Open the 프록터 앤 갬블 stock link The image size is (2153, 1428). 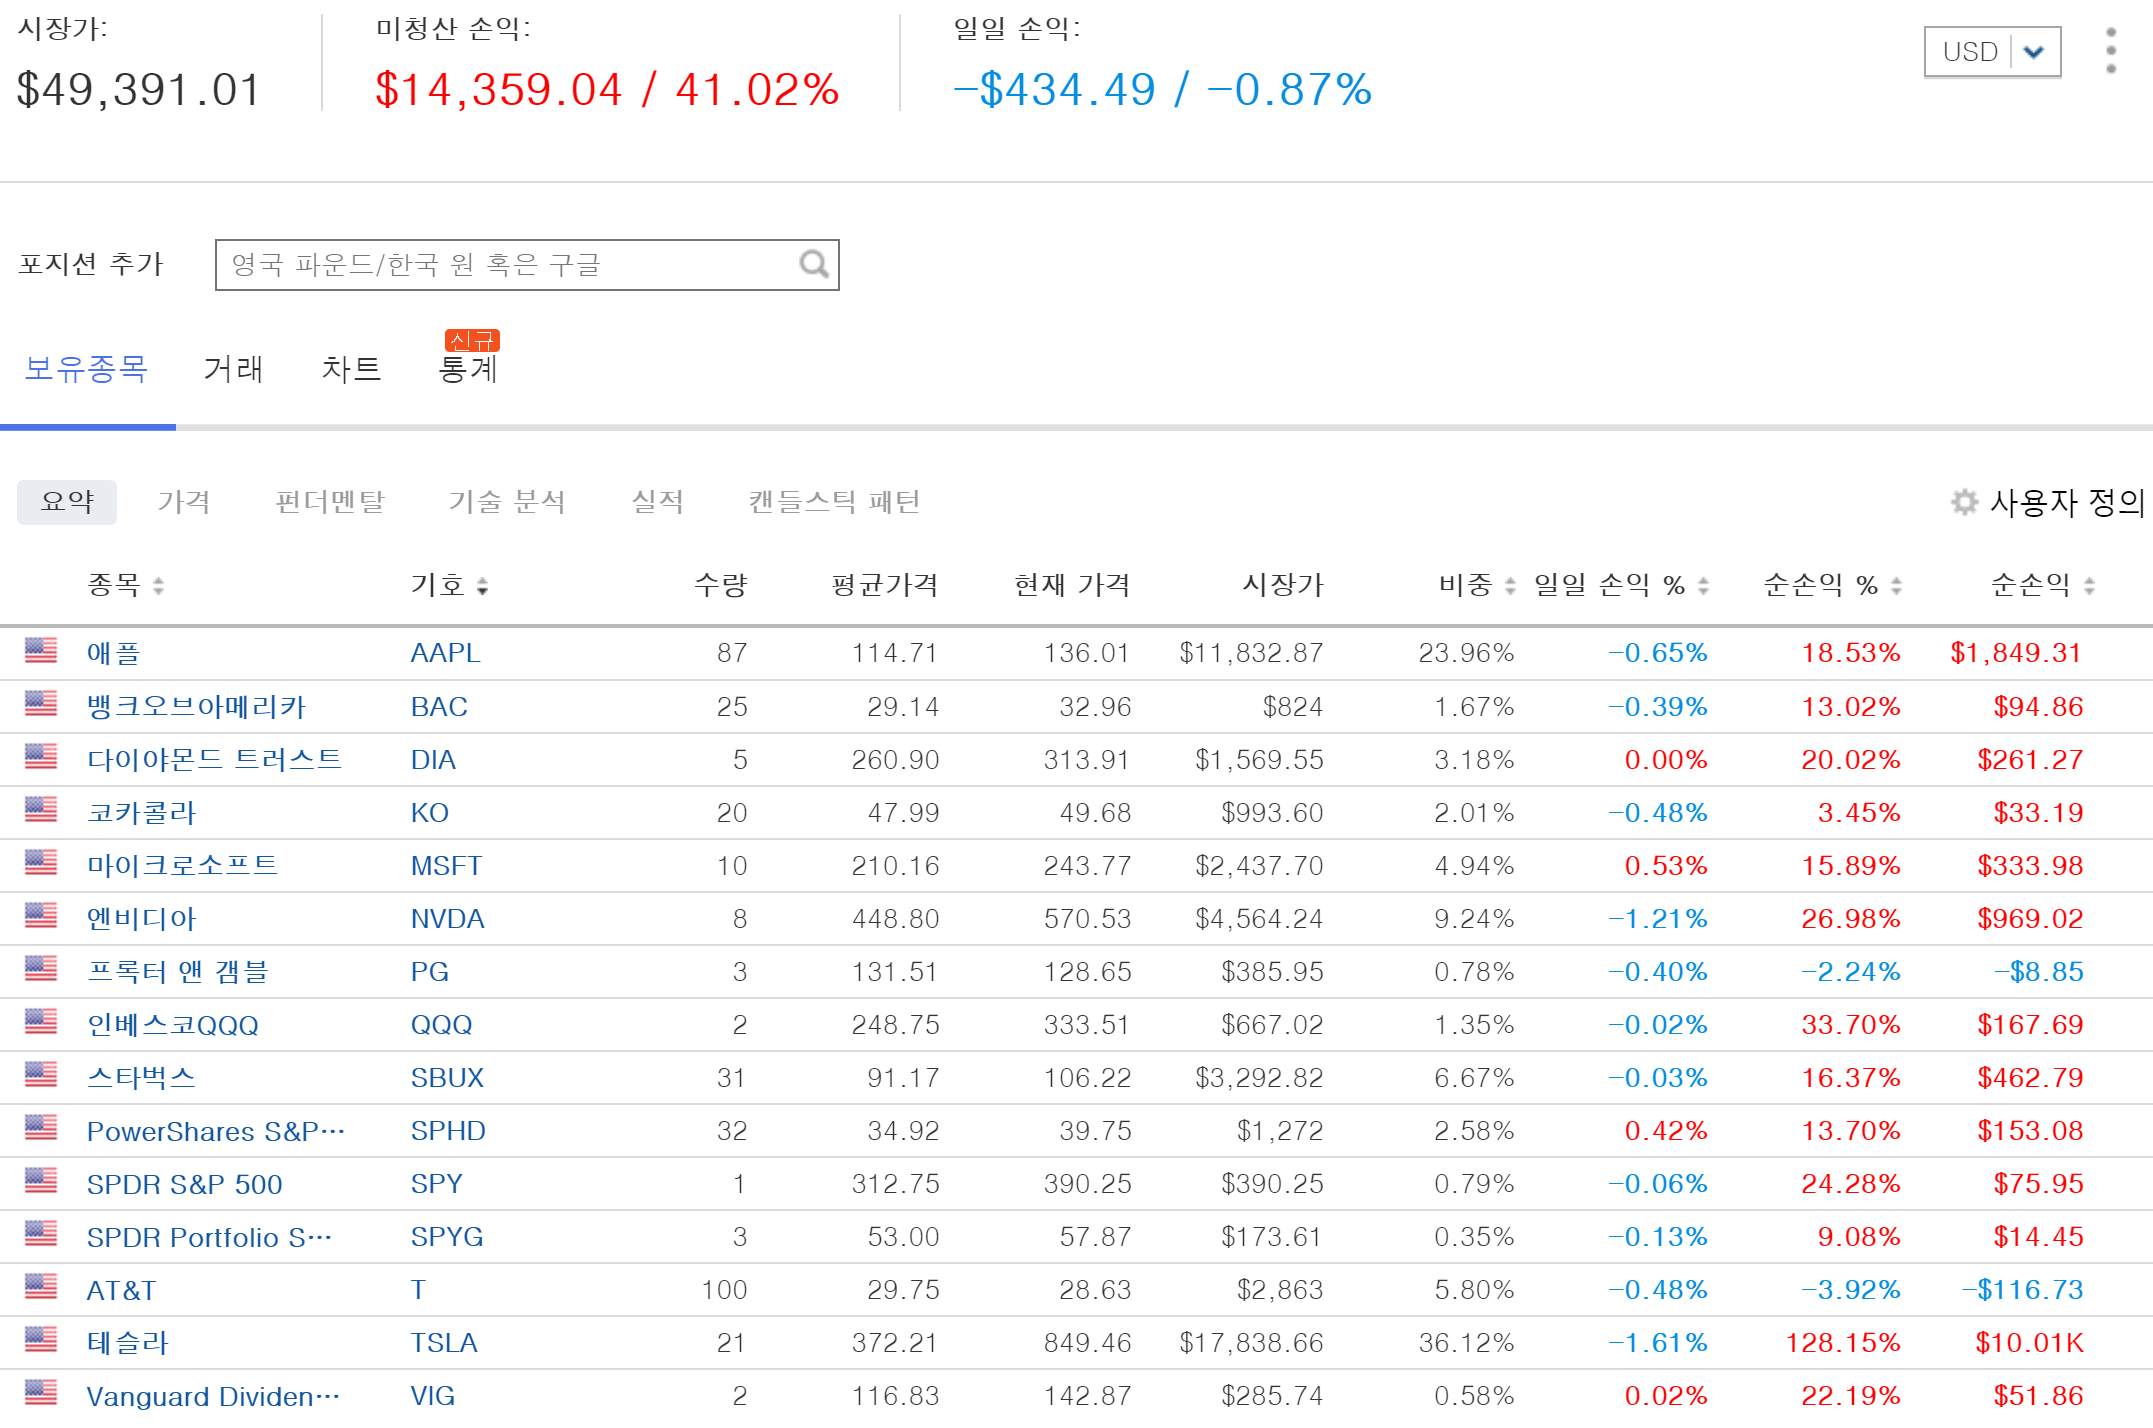[177, 971]
